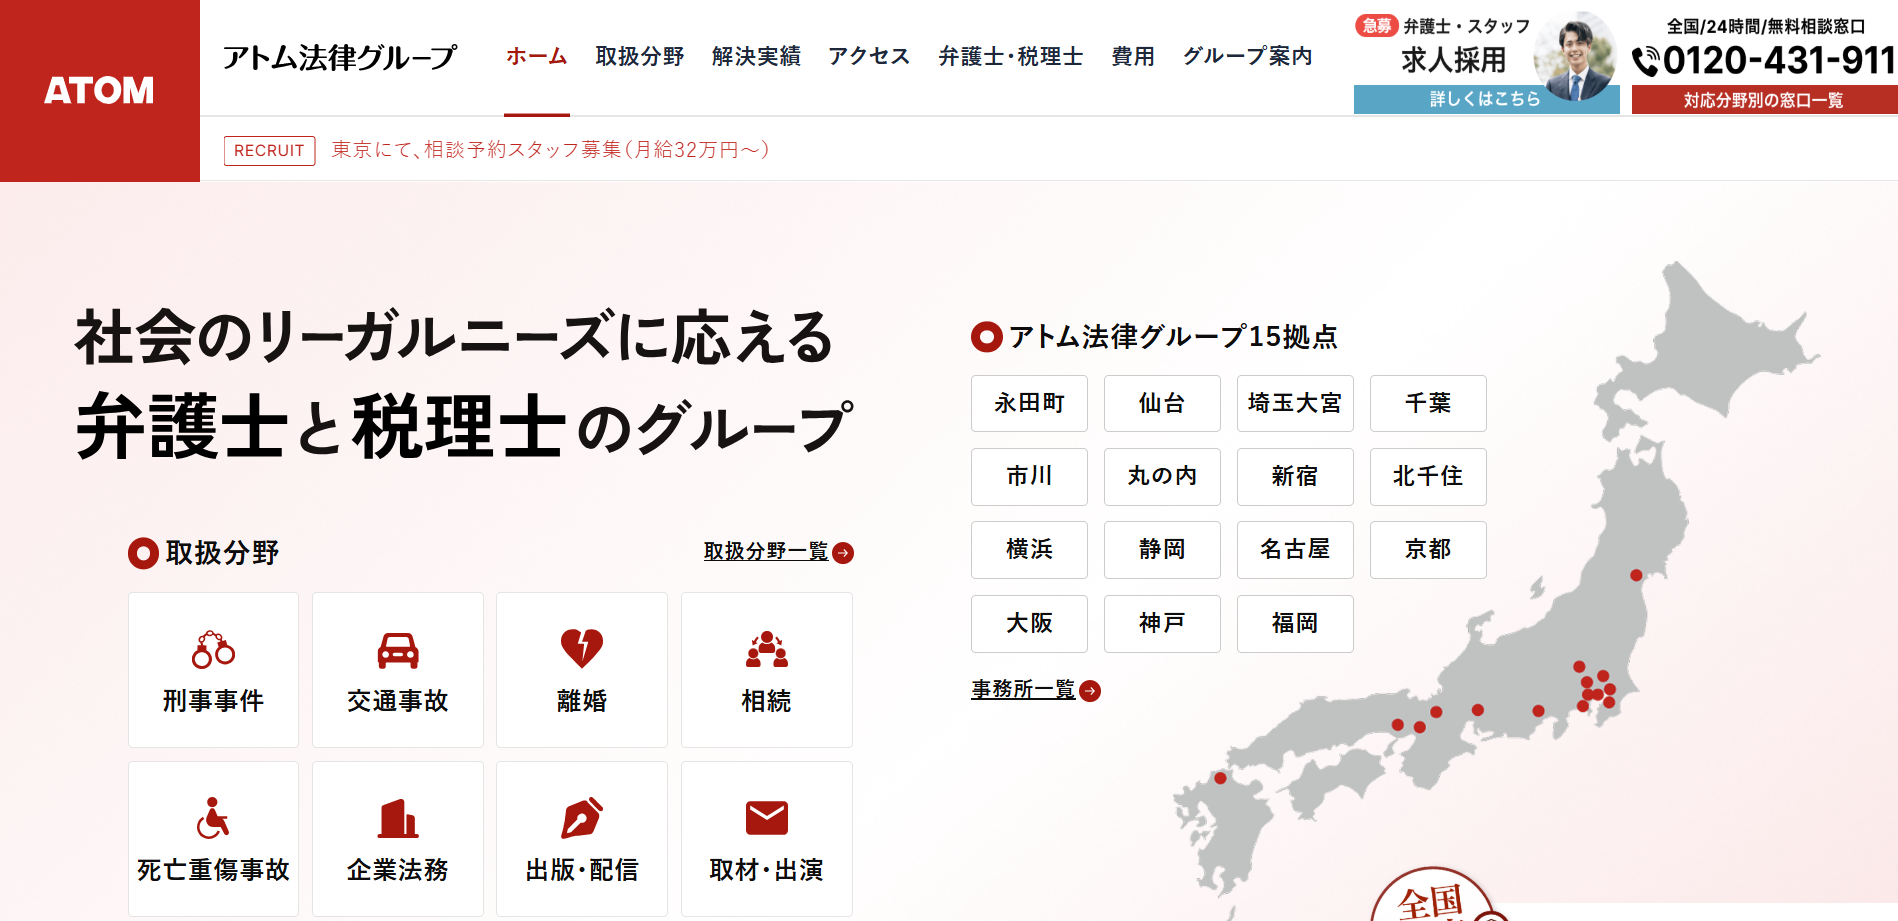Click the 離婚 card label
1898x921 pixels.
point(582,701)
